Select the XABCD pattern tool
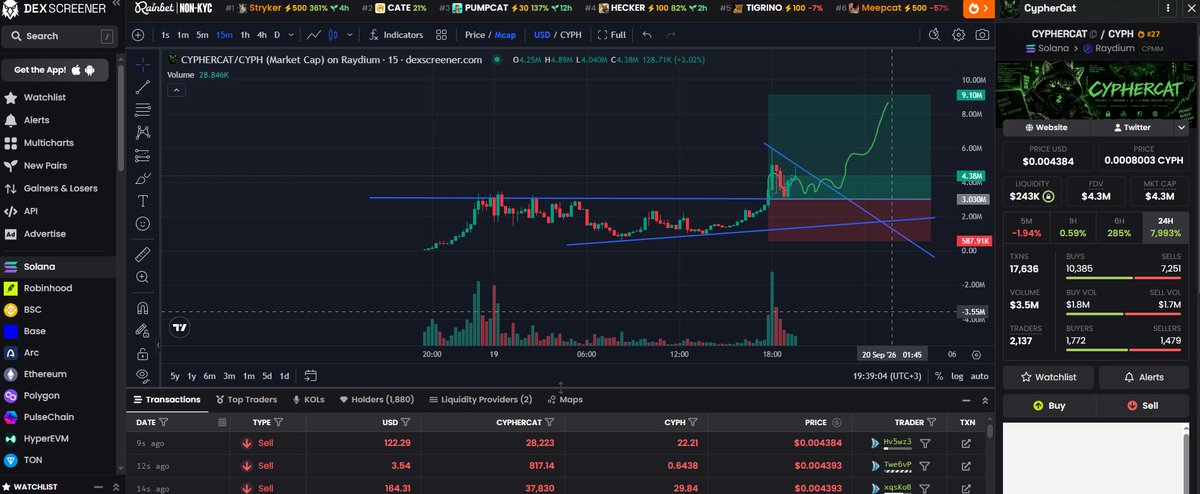The width and height of the screenshot is (1200, 494). click(142, 132)
